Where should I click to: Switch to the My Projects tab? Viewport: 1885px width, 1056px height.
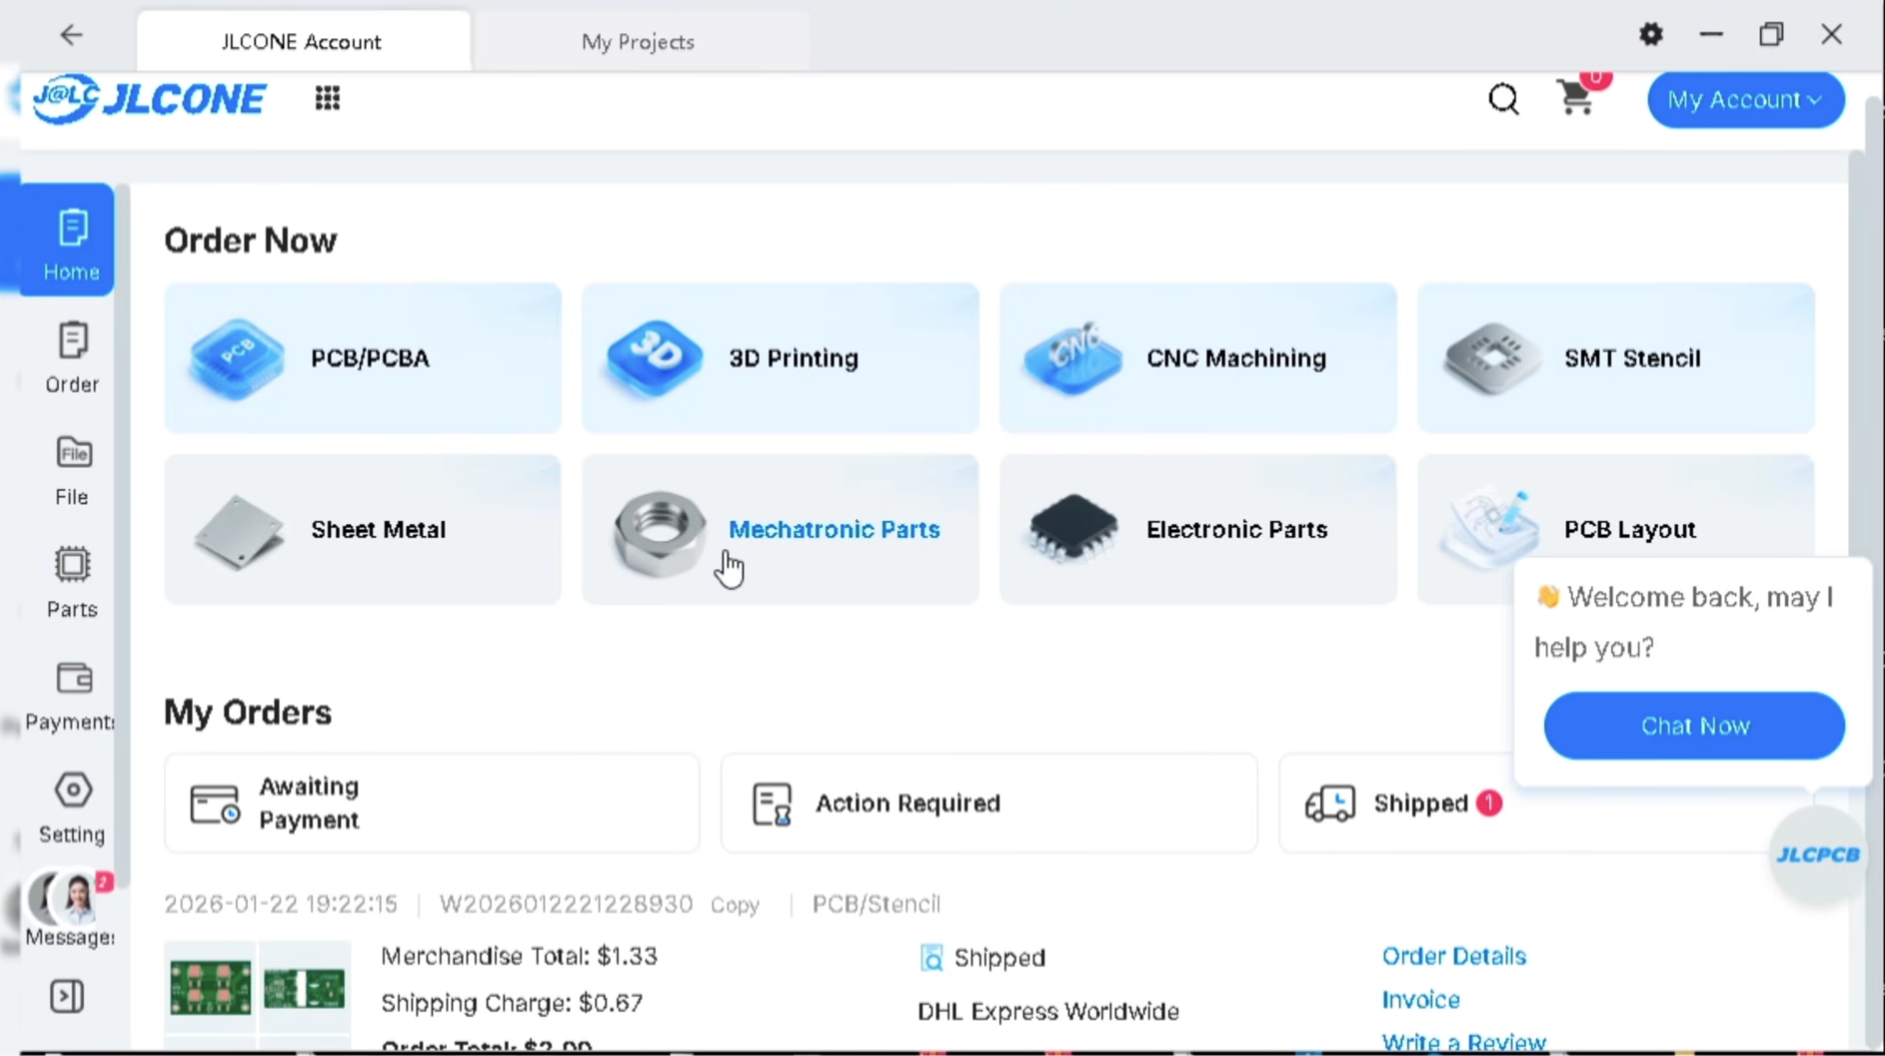pyautogui.click(x=638, y=42)
